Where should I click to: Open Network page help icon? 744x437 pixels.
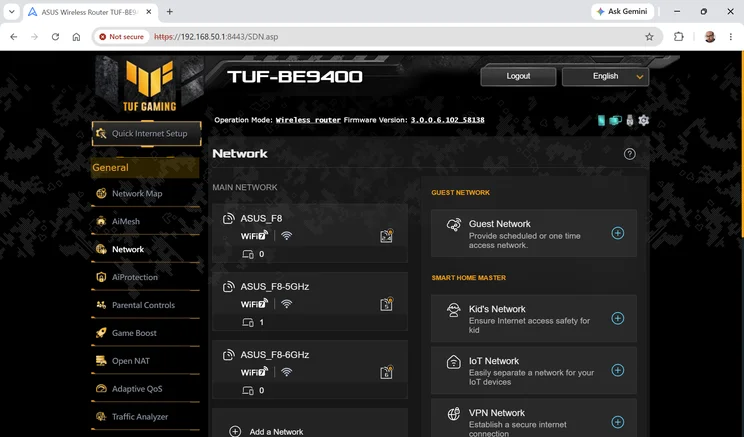pos(630,154)
